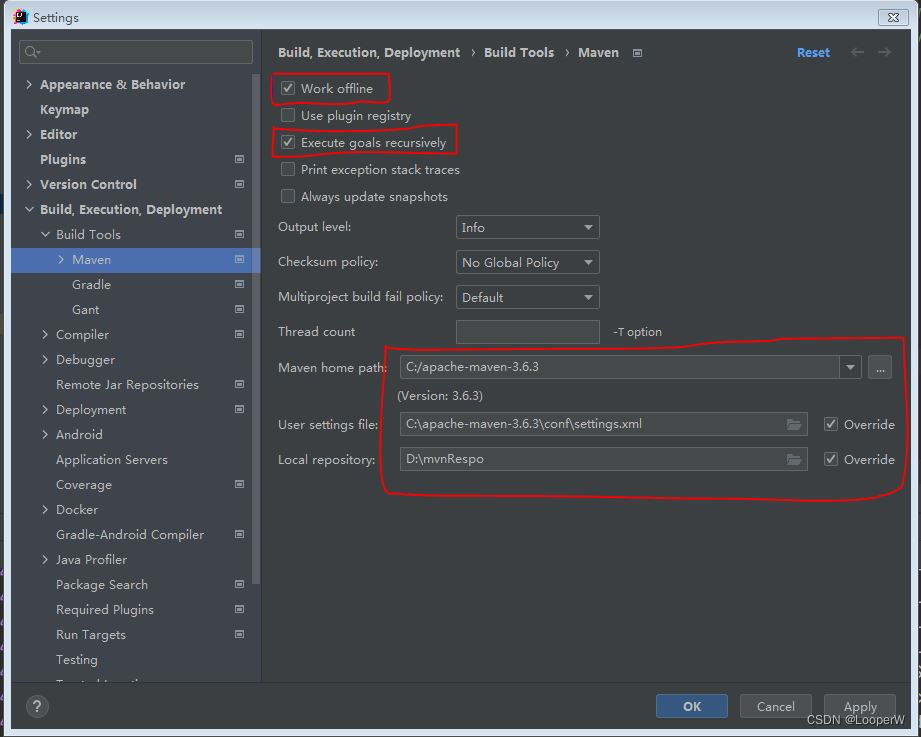Screen dimensions: 921x737
Task: Select Application Servers
Action: pos(112,459)
